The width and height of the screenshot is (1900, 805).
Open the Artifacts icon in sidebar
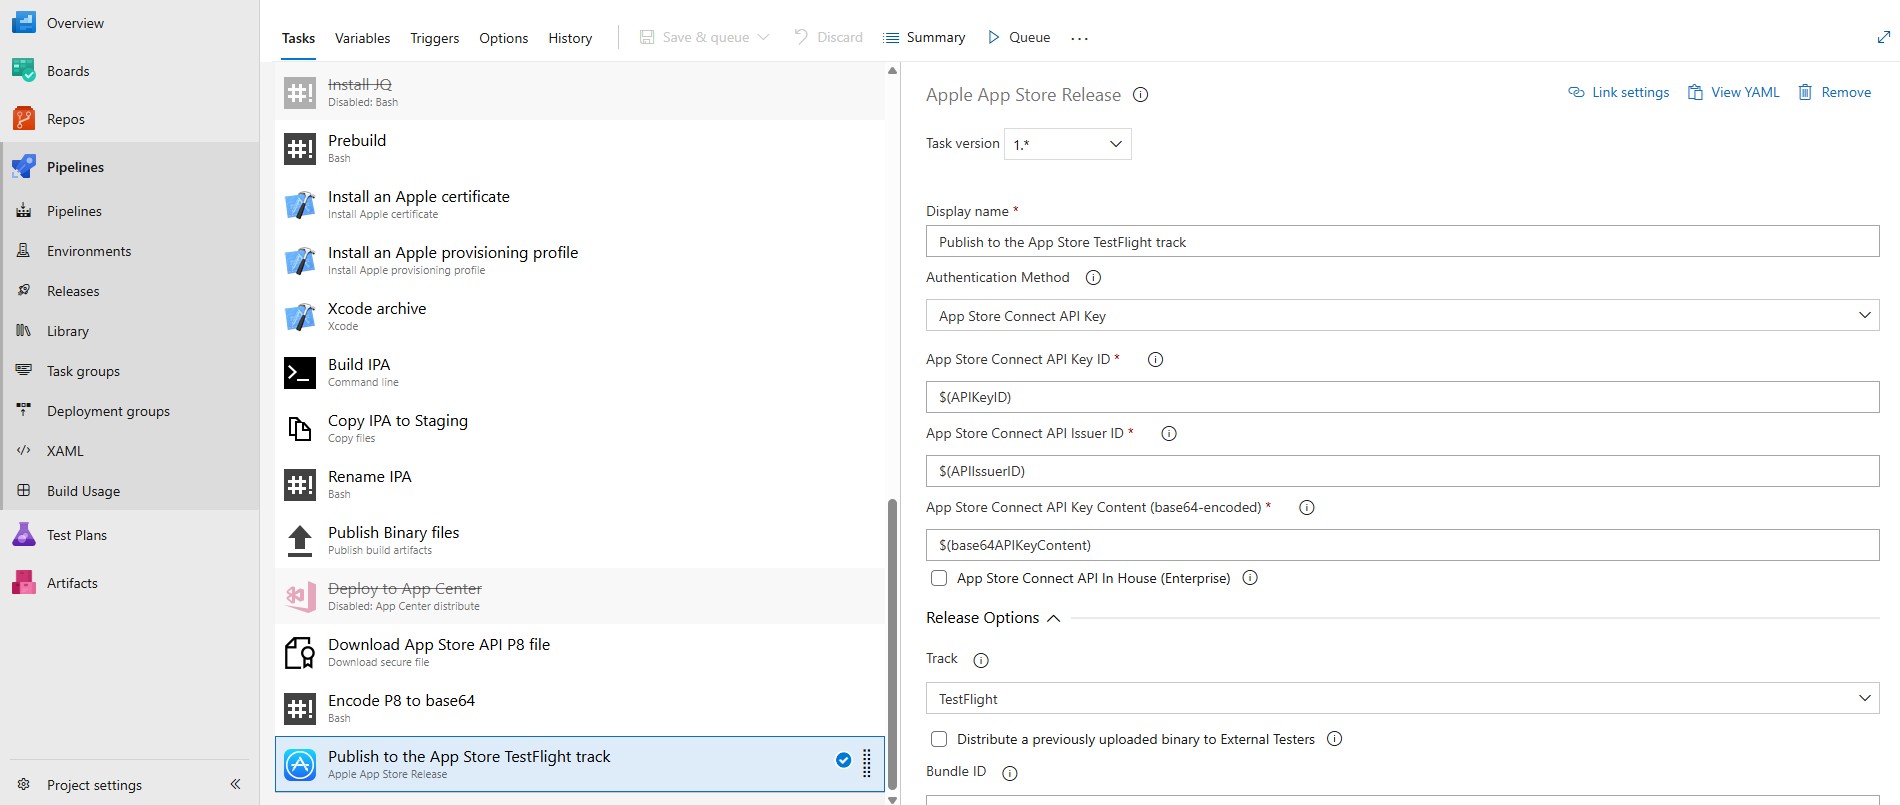coord(24,582)
